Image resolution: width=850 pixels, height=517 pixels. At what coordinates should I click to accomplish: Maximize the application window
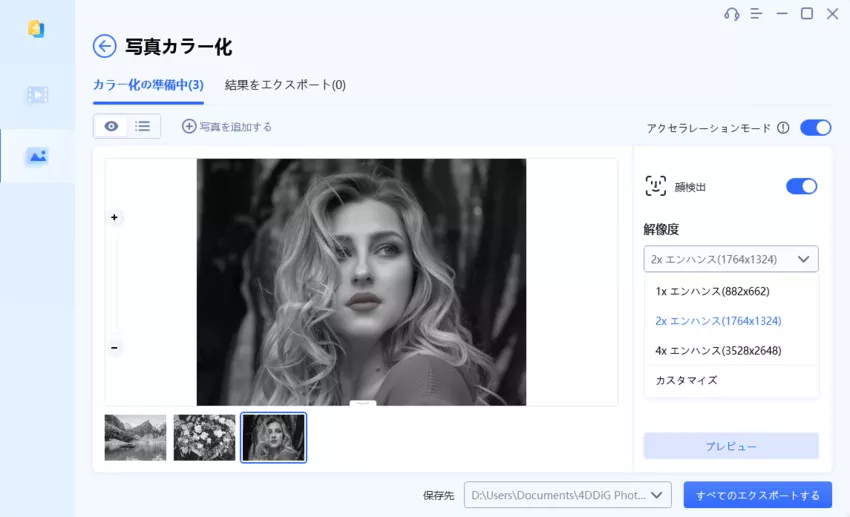[807, 14]
